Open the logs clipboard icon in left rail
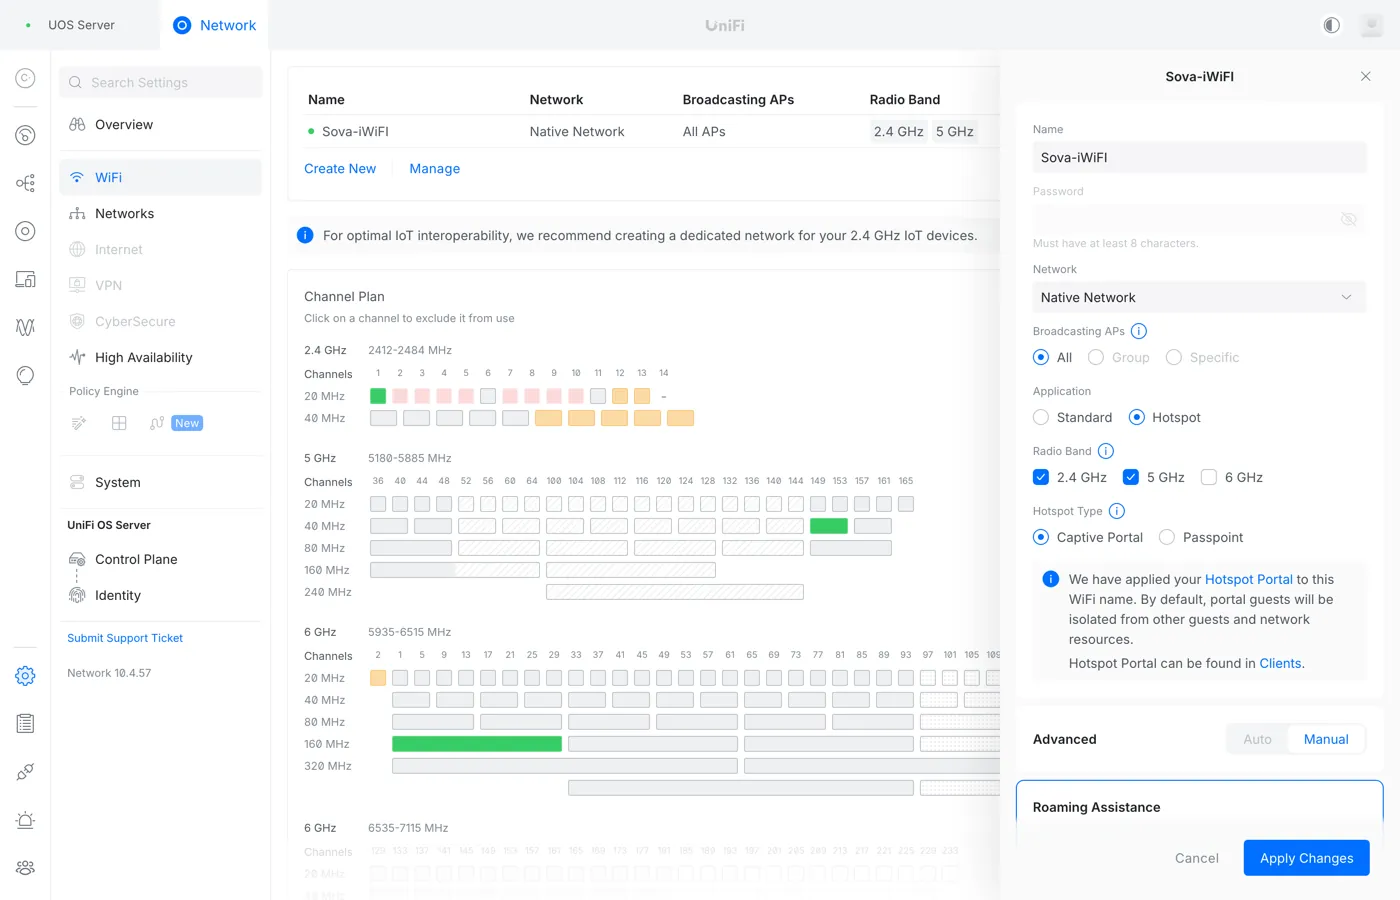This screenshot has height=900, width=1400. [26, 723]
